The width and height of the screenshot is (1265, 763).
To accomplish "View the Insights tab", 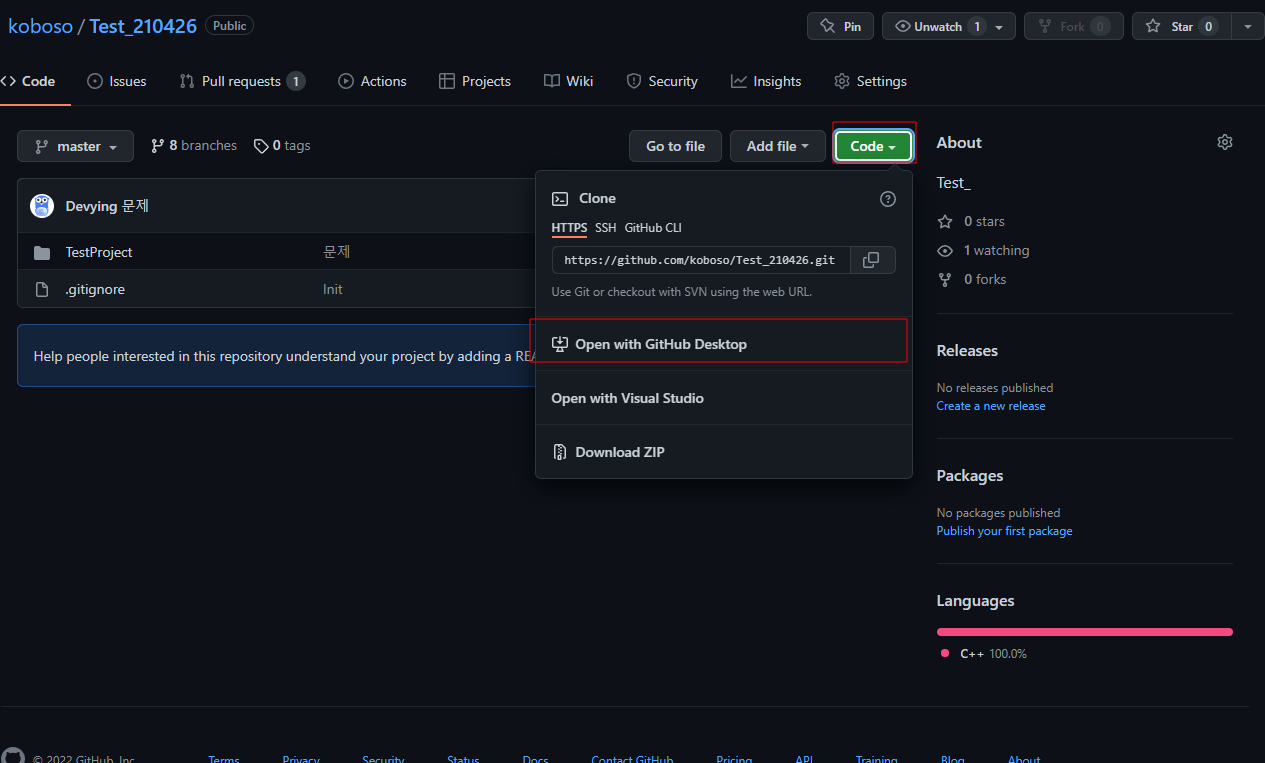I will tap(766, 81).
